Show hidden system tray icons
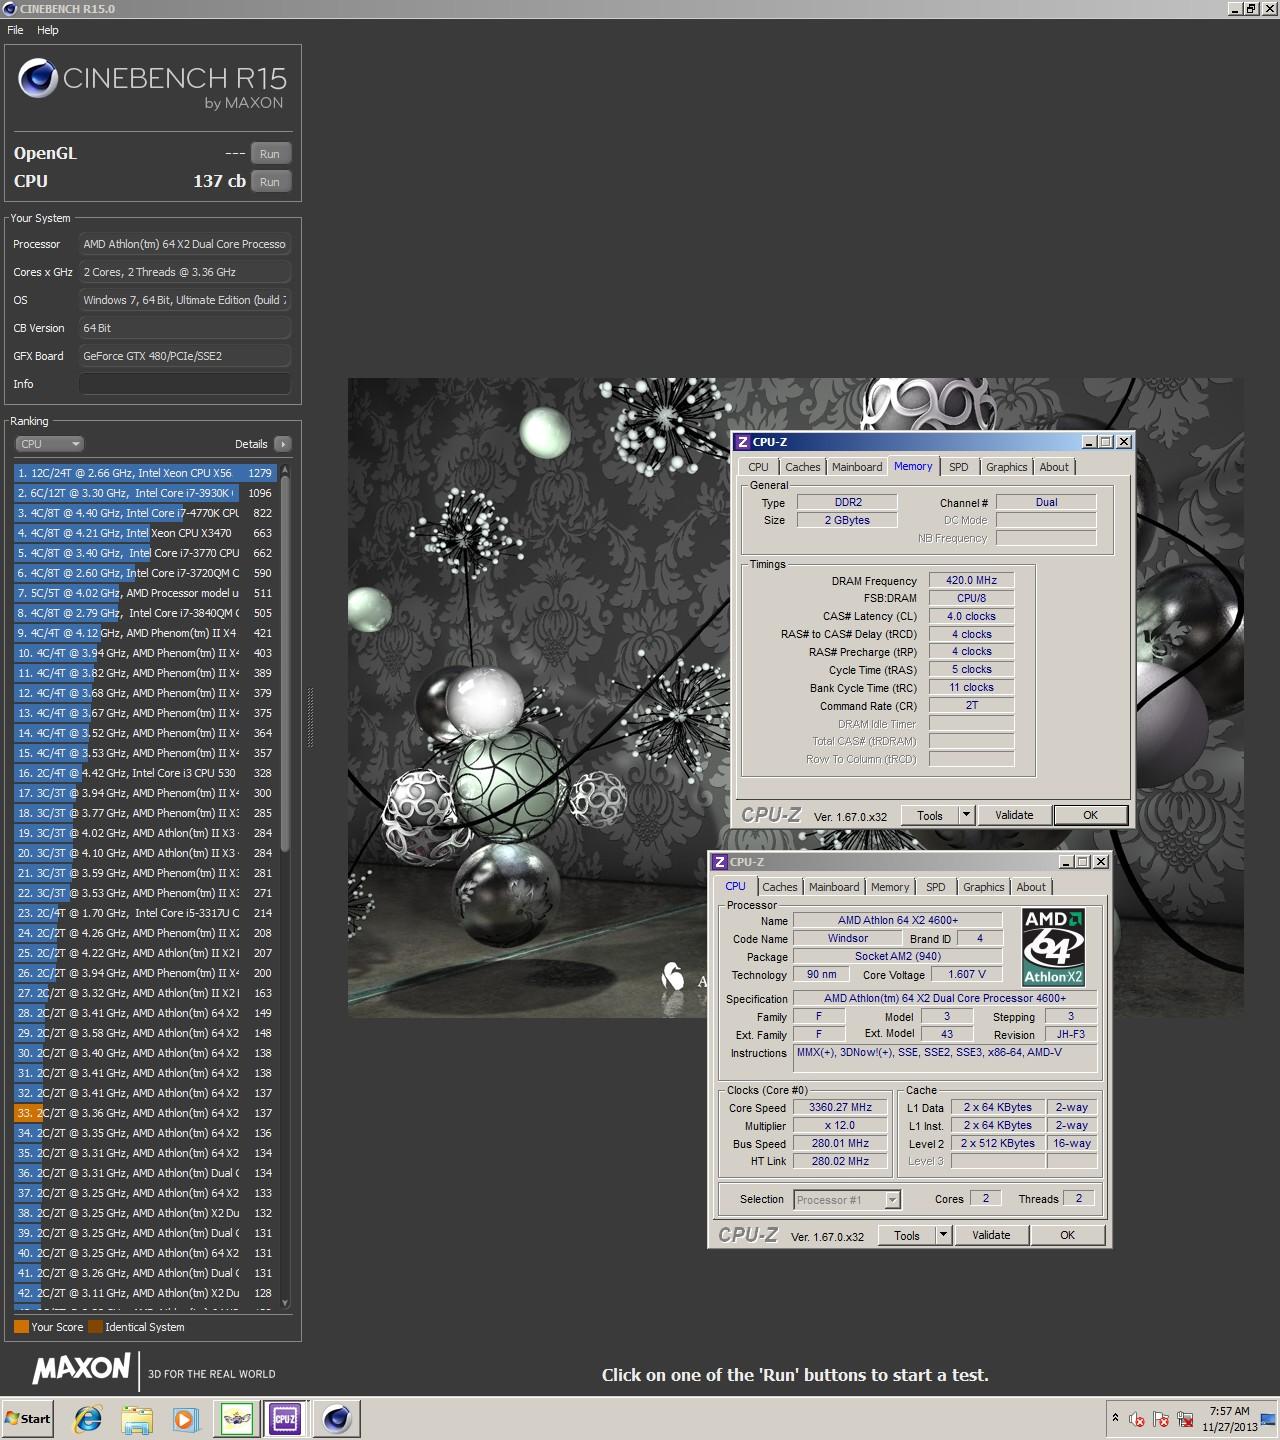The image size is (1280, 1440). (x=1115, y=1418)
